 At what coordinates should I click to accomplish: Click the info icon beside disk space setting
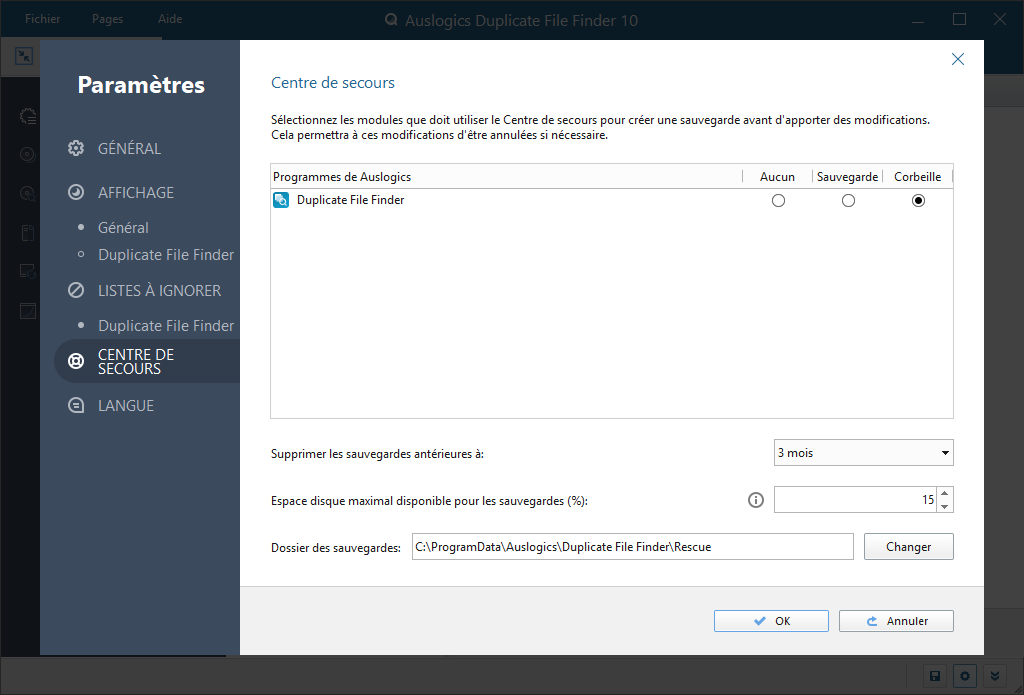tap(756, 500)
